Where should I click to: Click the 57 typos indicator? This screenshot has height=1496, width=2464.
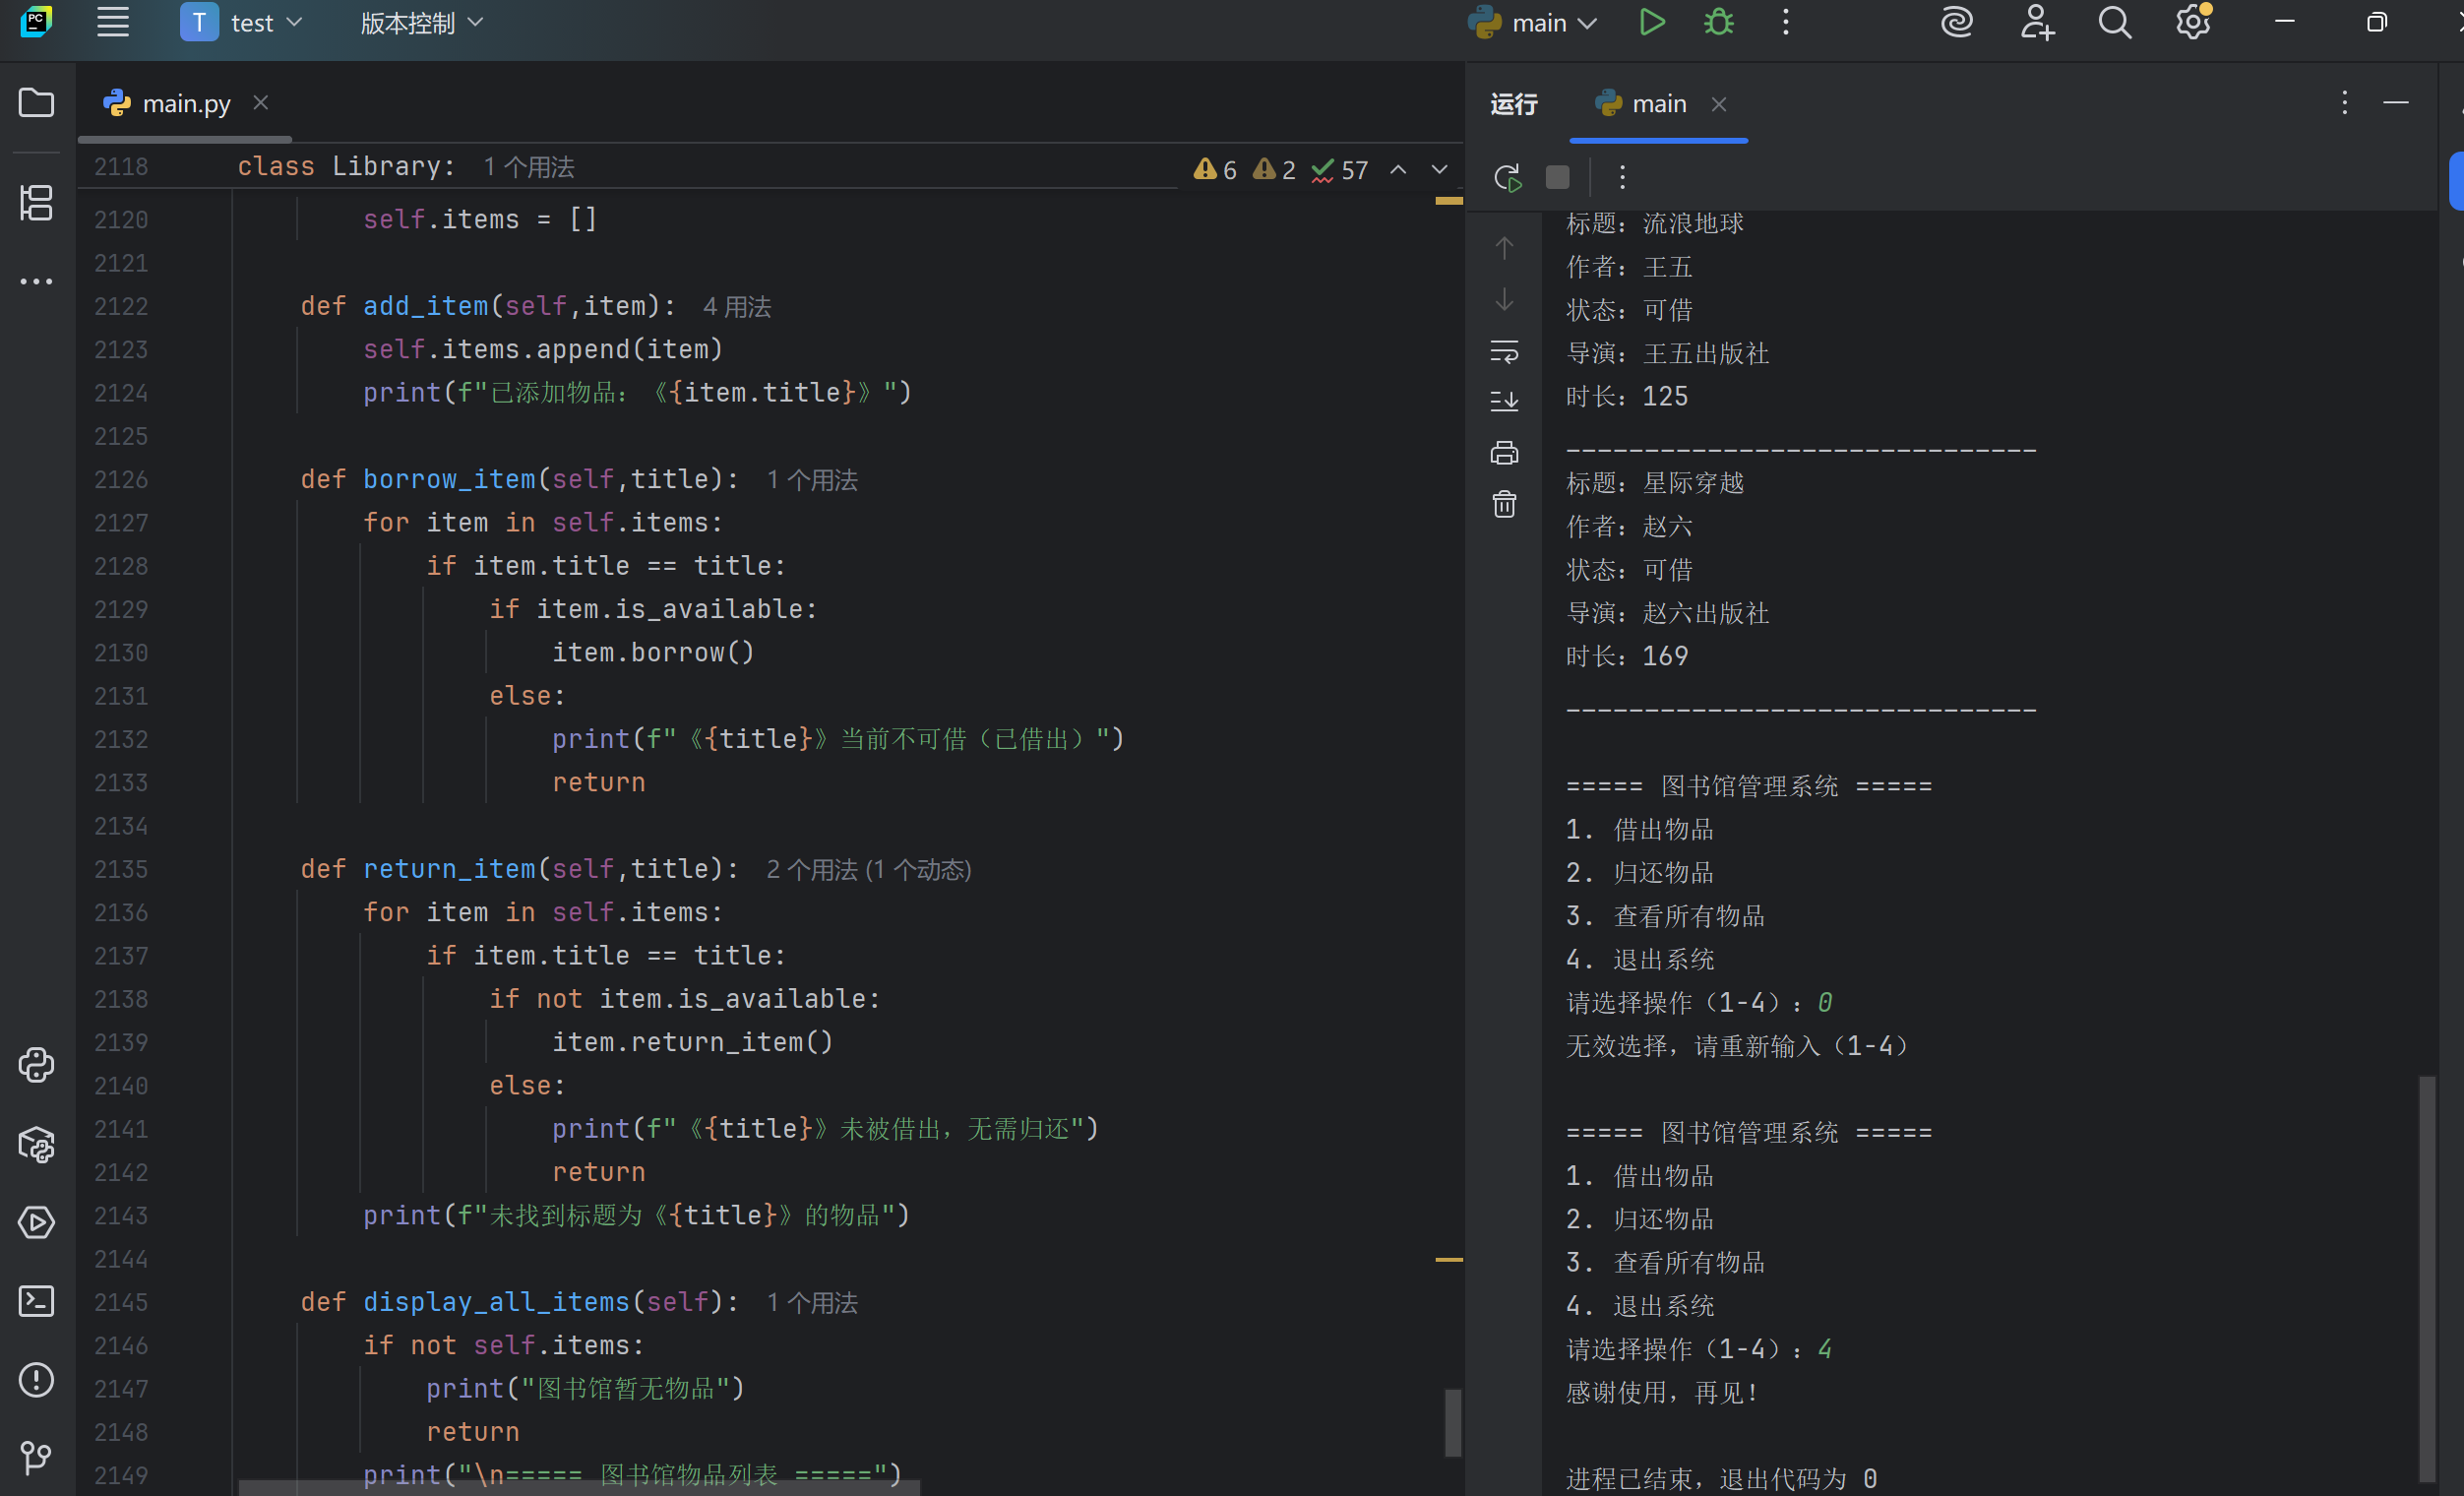coord(1340,170)
